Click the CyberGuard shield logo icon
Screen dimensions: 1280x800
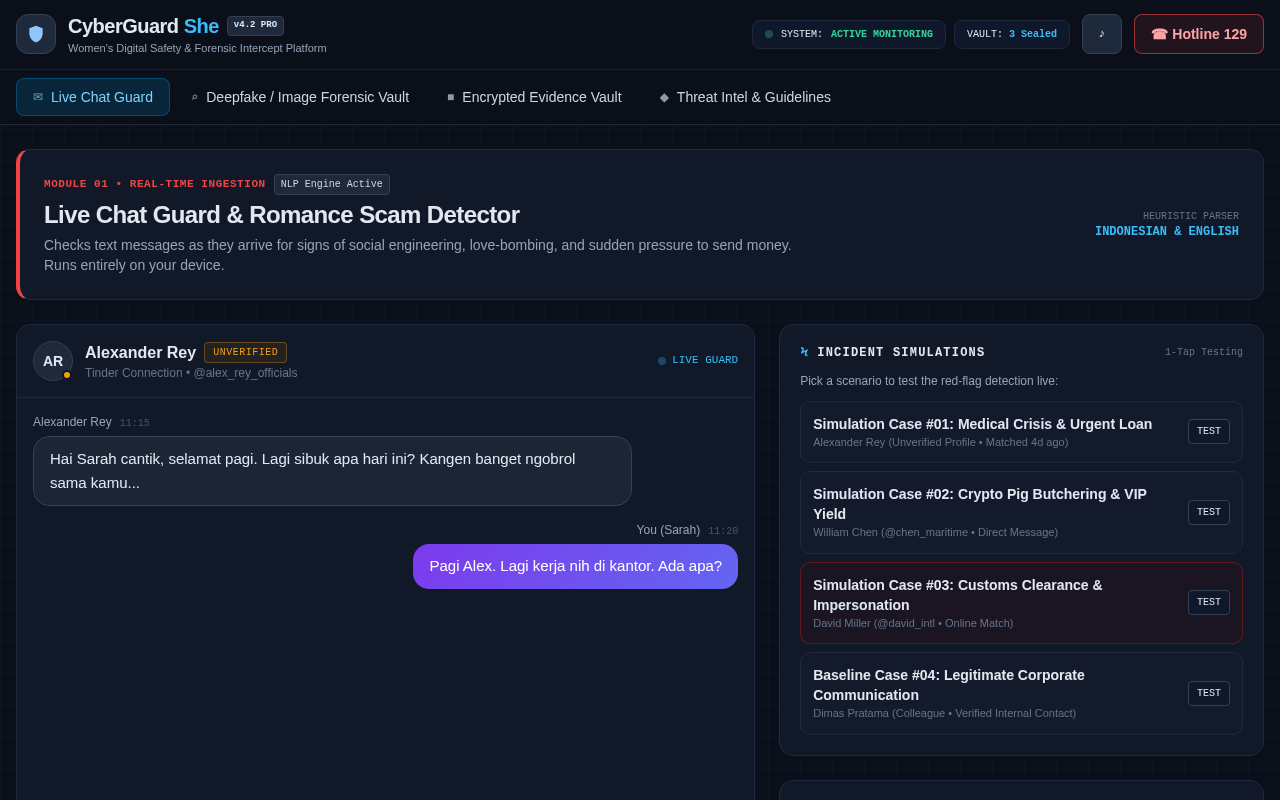pos(36,34)
